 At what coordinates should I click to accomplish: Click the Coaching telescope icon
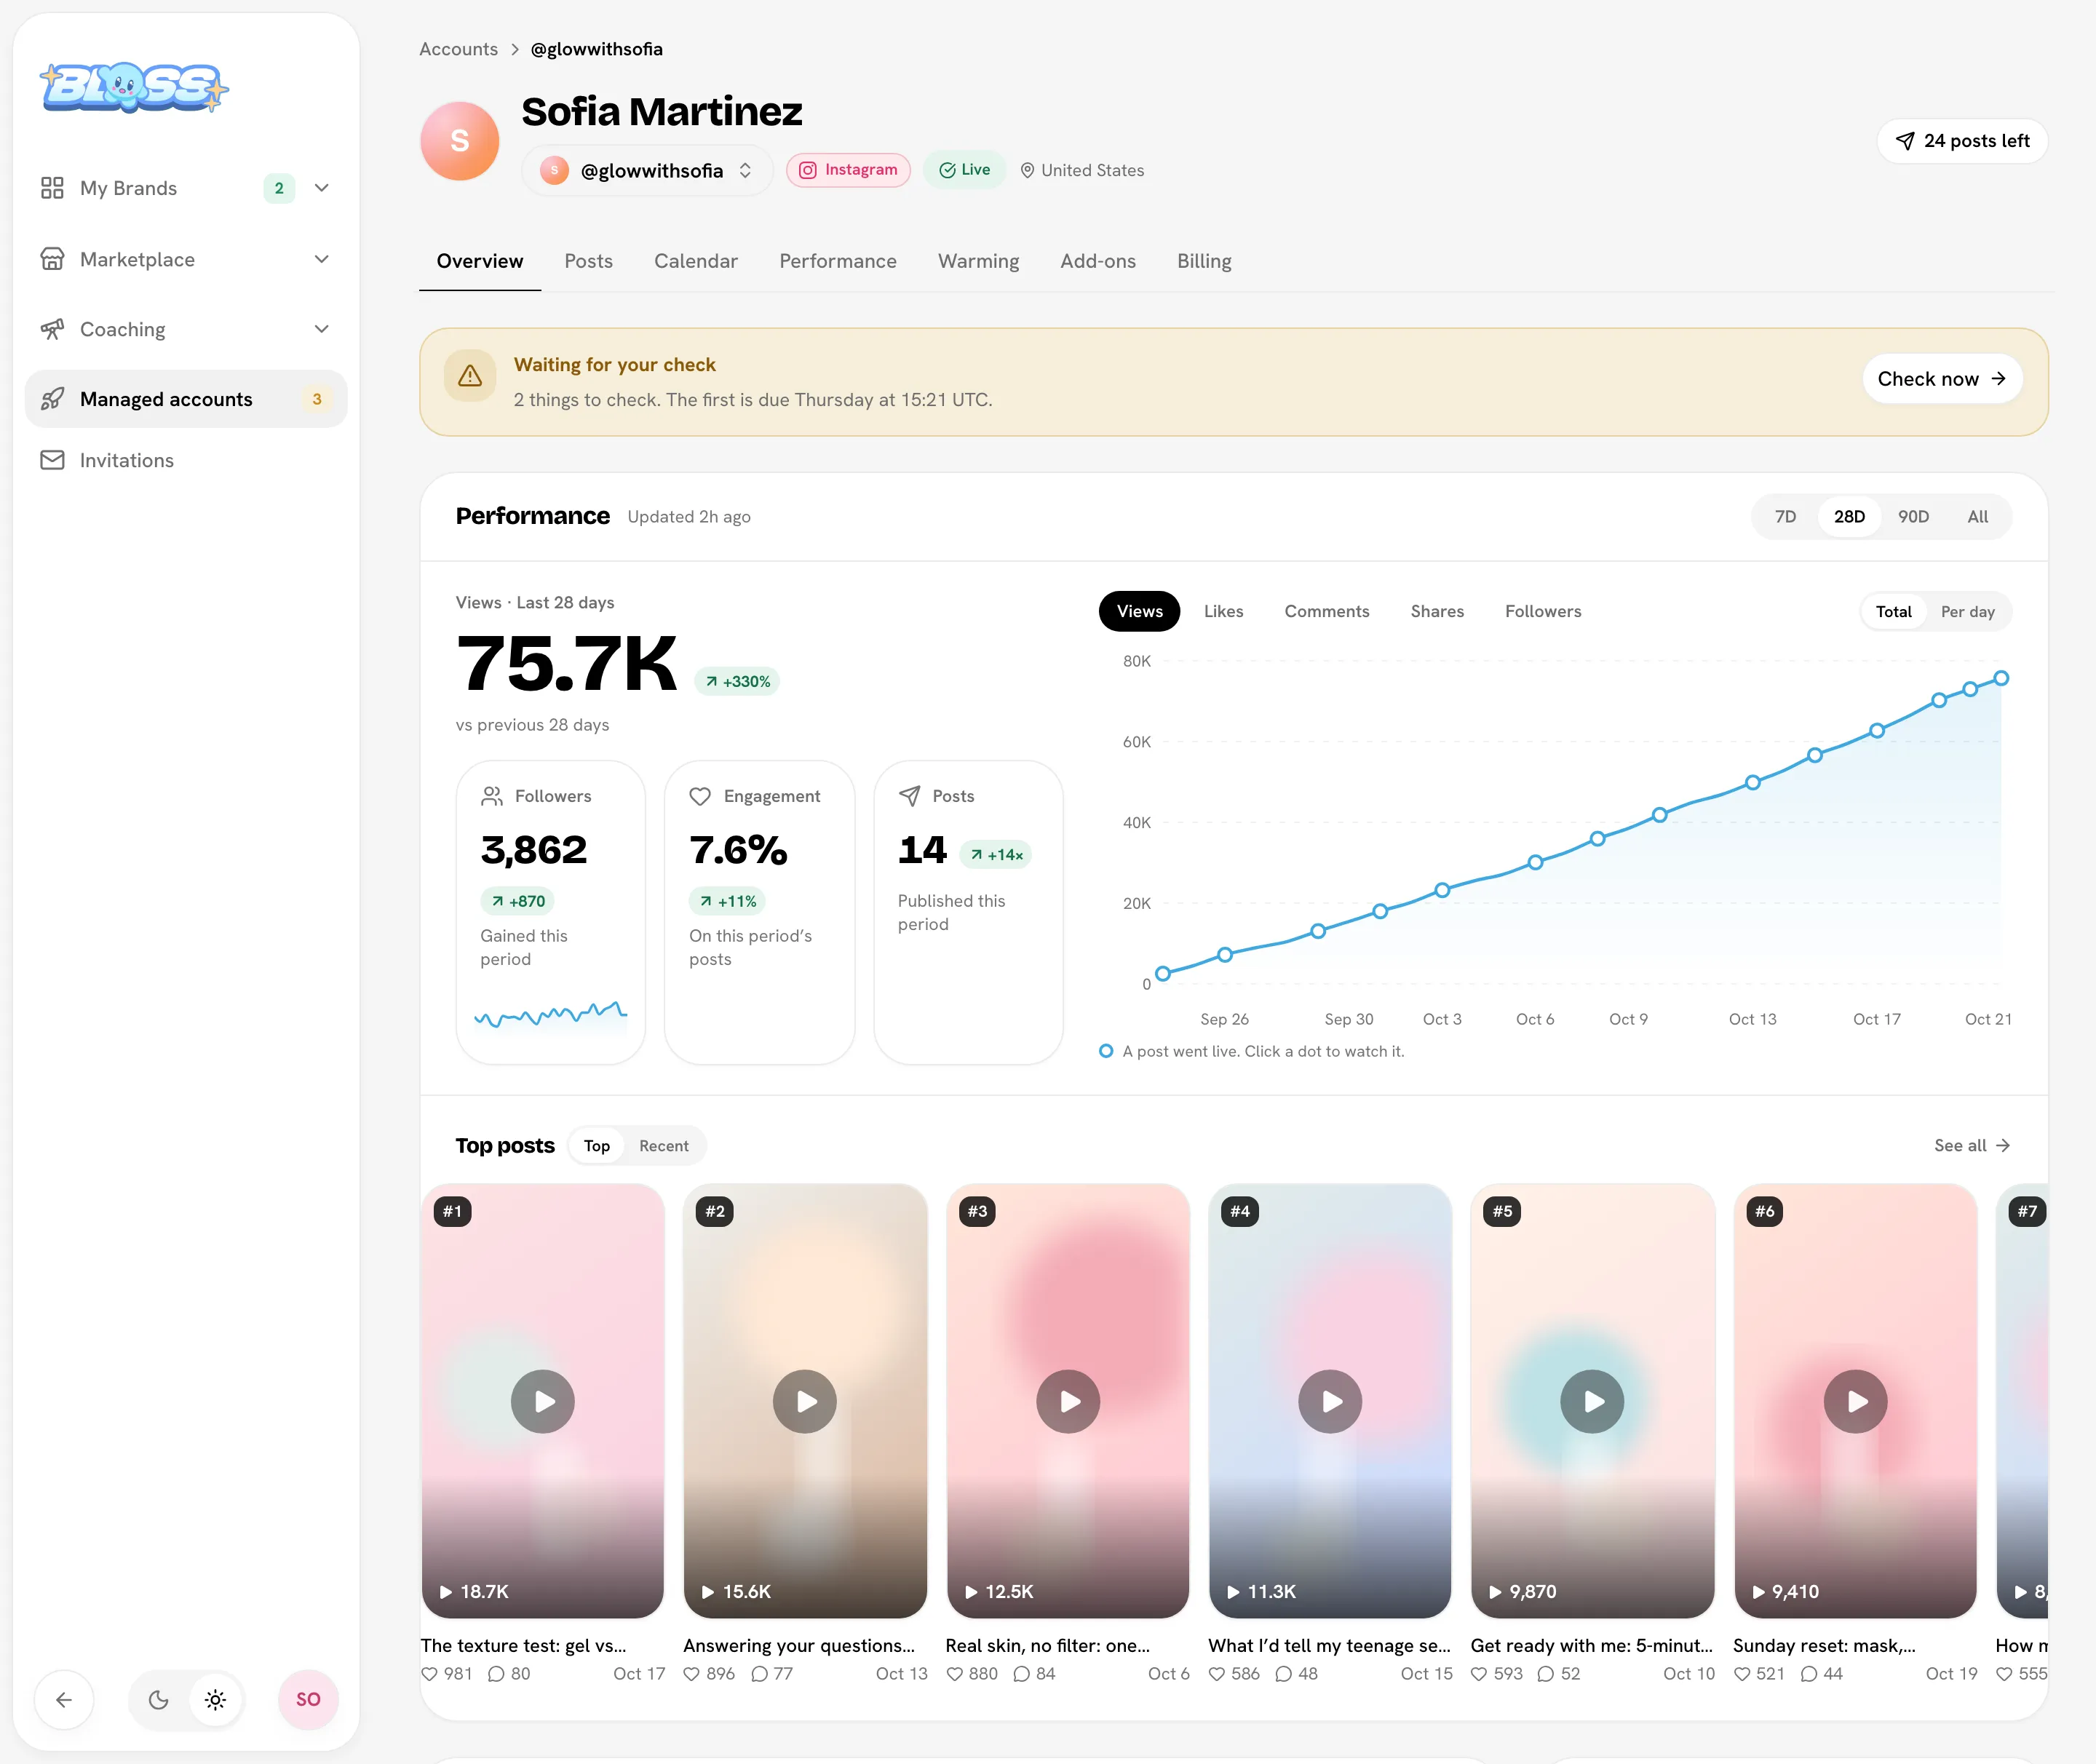coord(52,329)
